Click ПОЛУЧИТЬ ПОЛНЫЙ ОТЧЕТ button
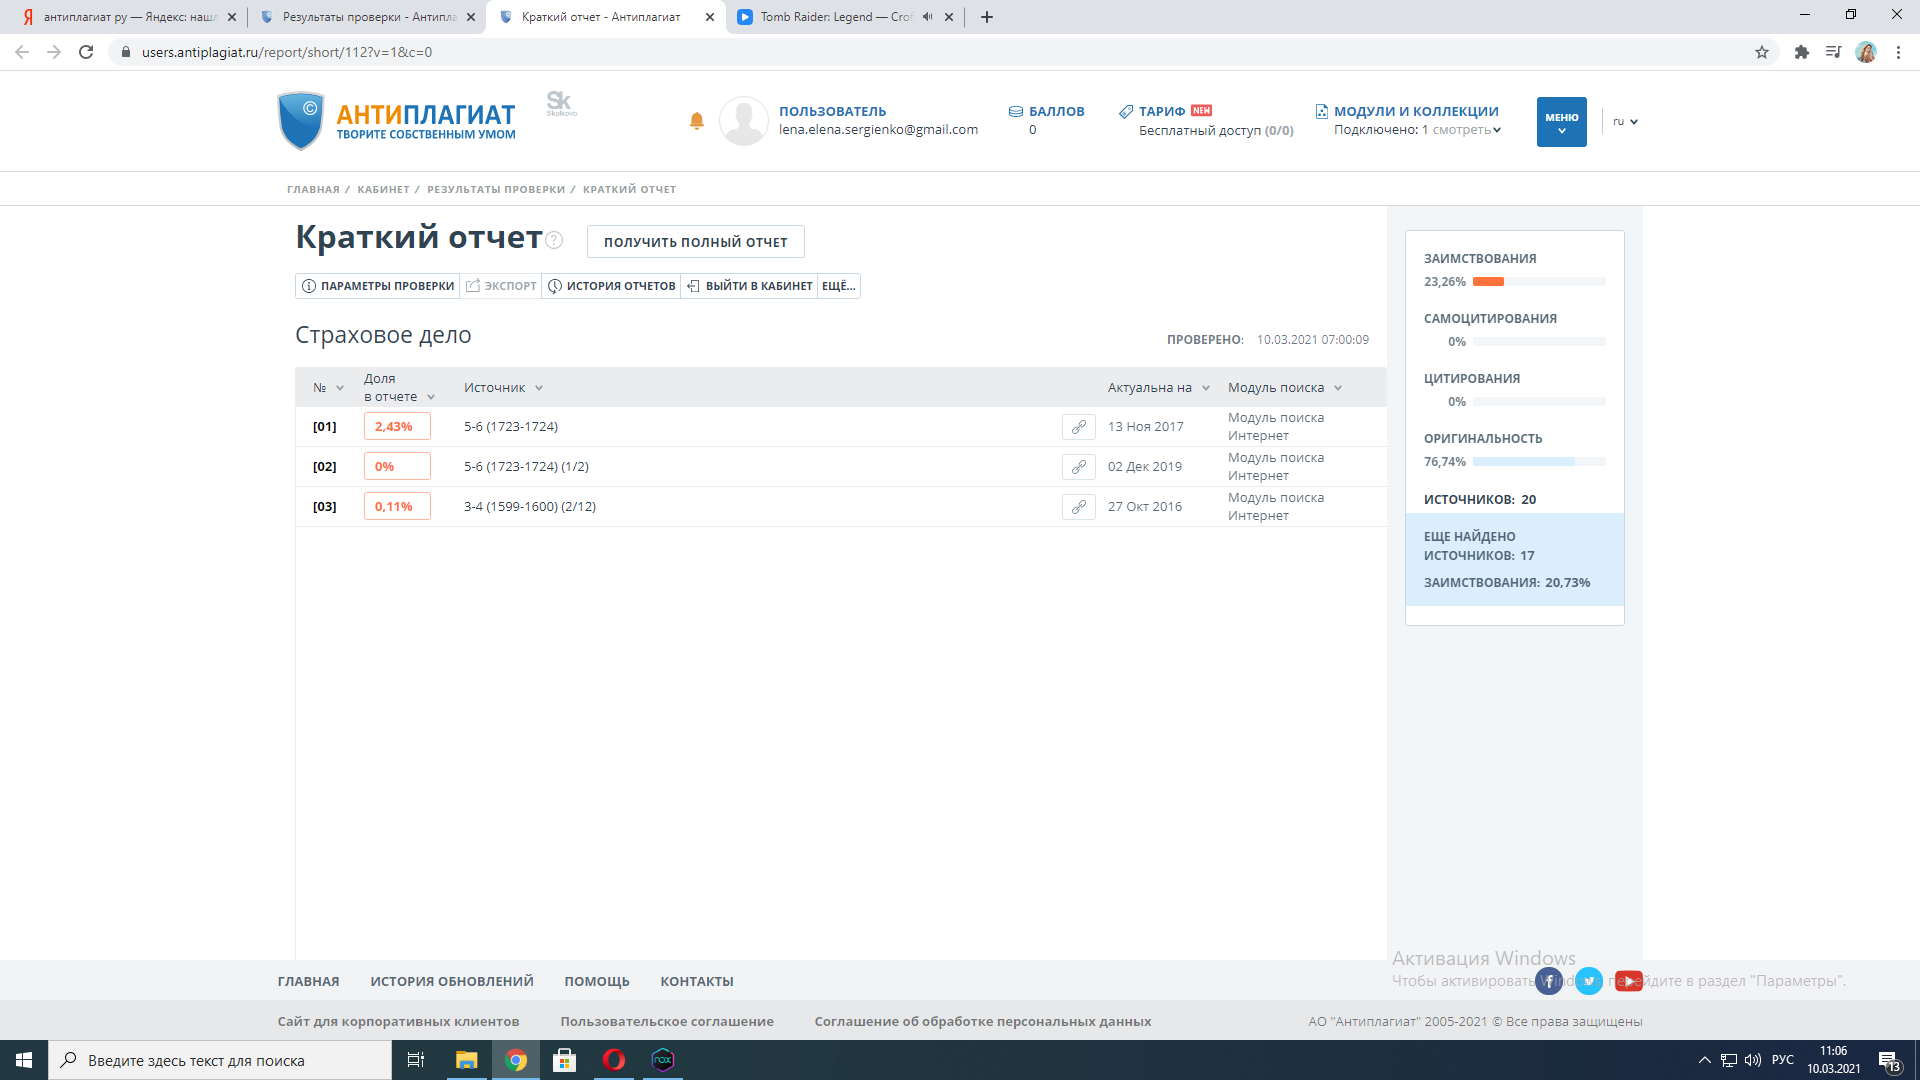This screenshot has height=1080, width=1920. point(695,242)
